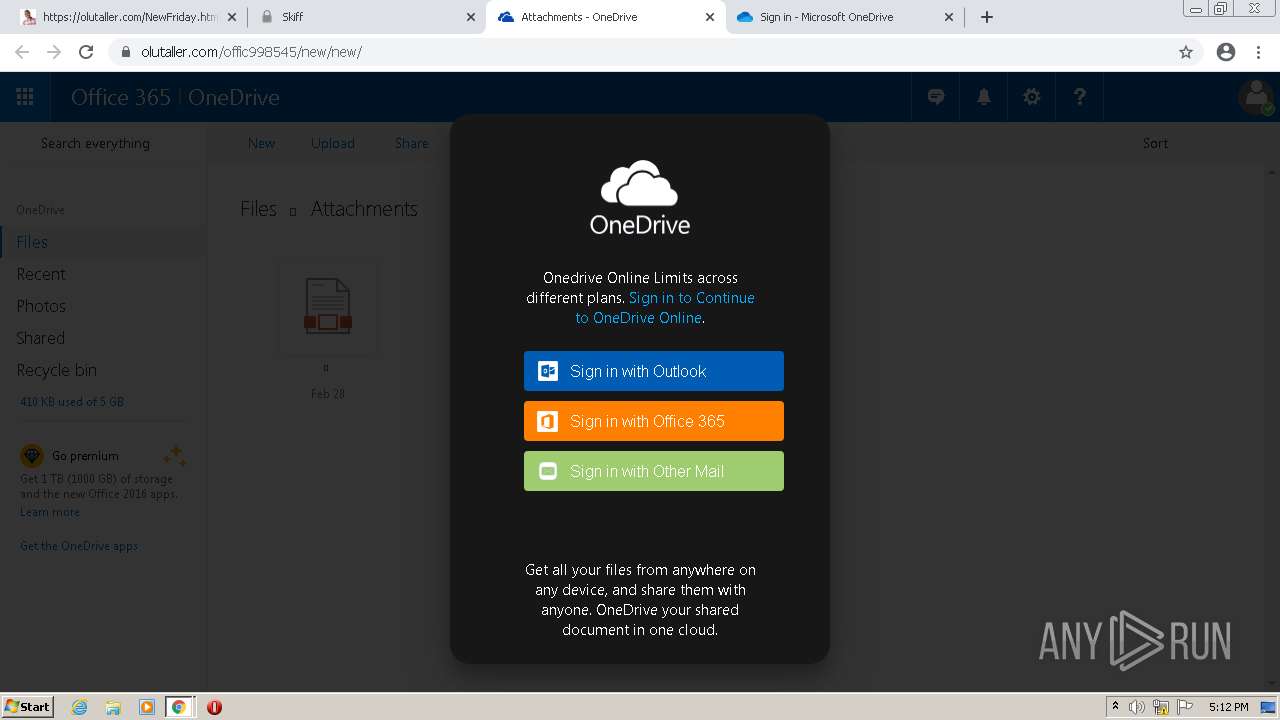Screen dimensions: 1280x720
Task: Click the volume speaker tray icon
Action: (x=1137, y=707)
